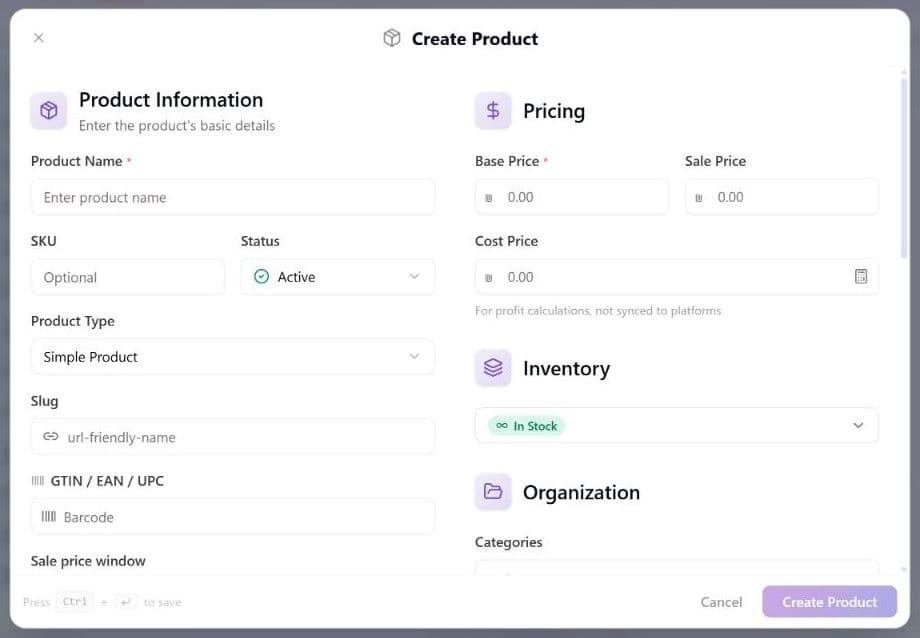Click the 'Product Name' field label
920x638 pixels.
coord(77,161)
